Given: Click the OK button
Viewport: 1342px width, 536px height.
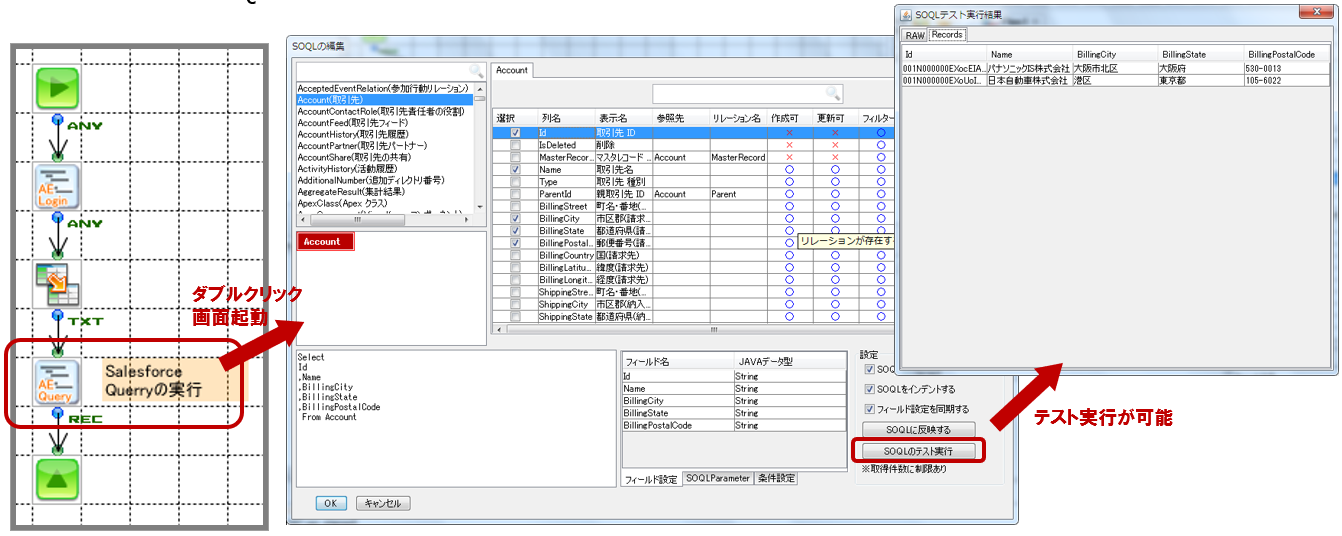Looking at the screenshot, I should [x=331, y=503].
